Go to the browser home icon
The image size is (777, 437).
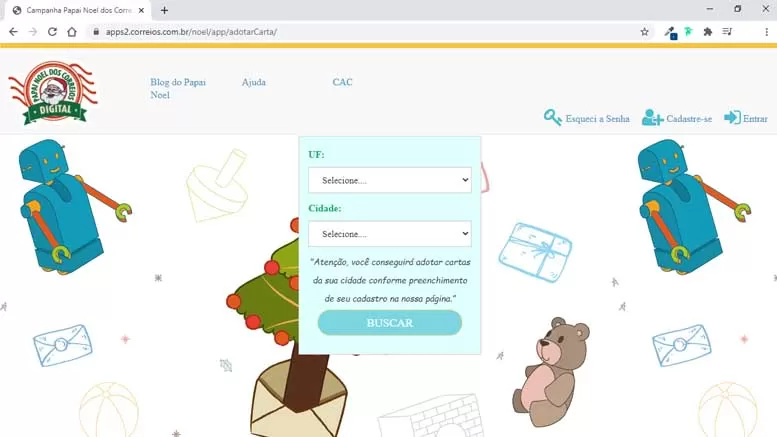[x=72, y=32]
